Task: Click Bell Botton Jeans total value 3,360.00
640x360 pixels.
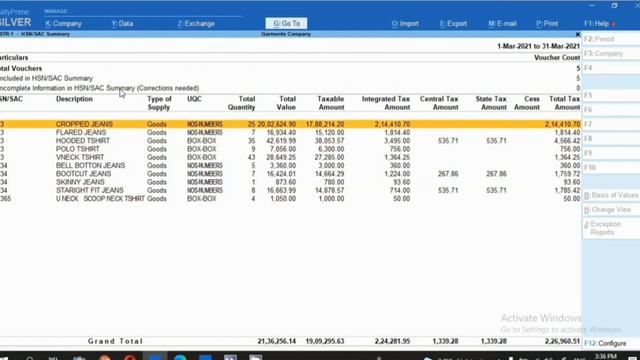Action: point(282,166)
